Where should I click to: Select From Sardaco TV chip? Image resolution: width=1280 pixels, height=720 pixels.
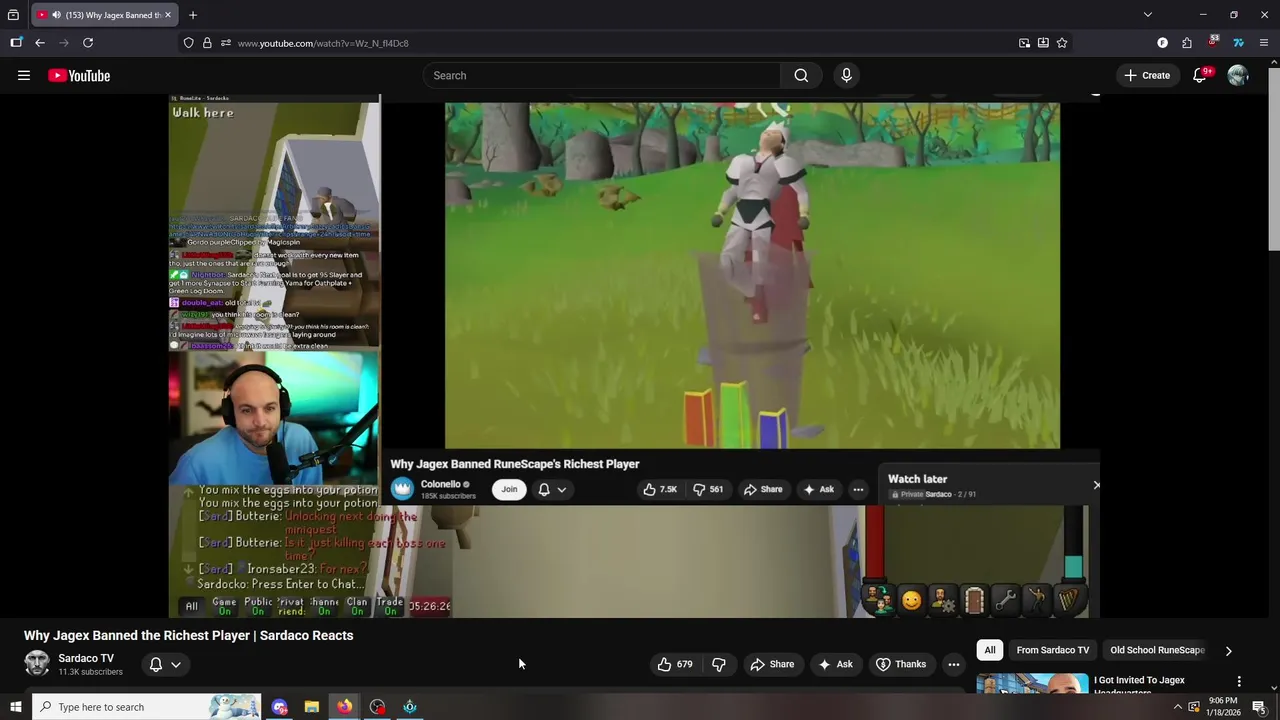pyautogui.click(x=1053, y=650)
